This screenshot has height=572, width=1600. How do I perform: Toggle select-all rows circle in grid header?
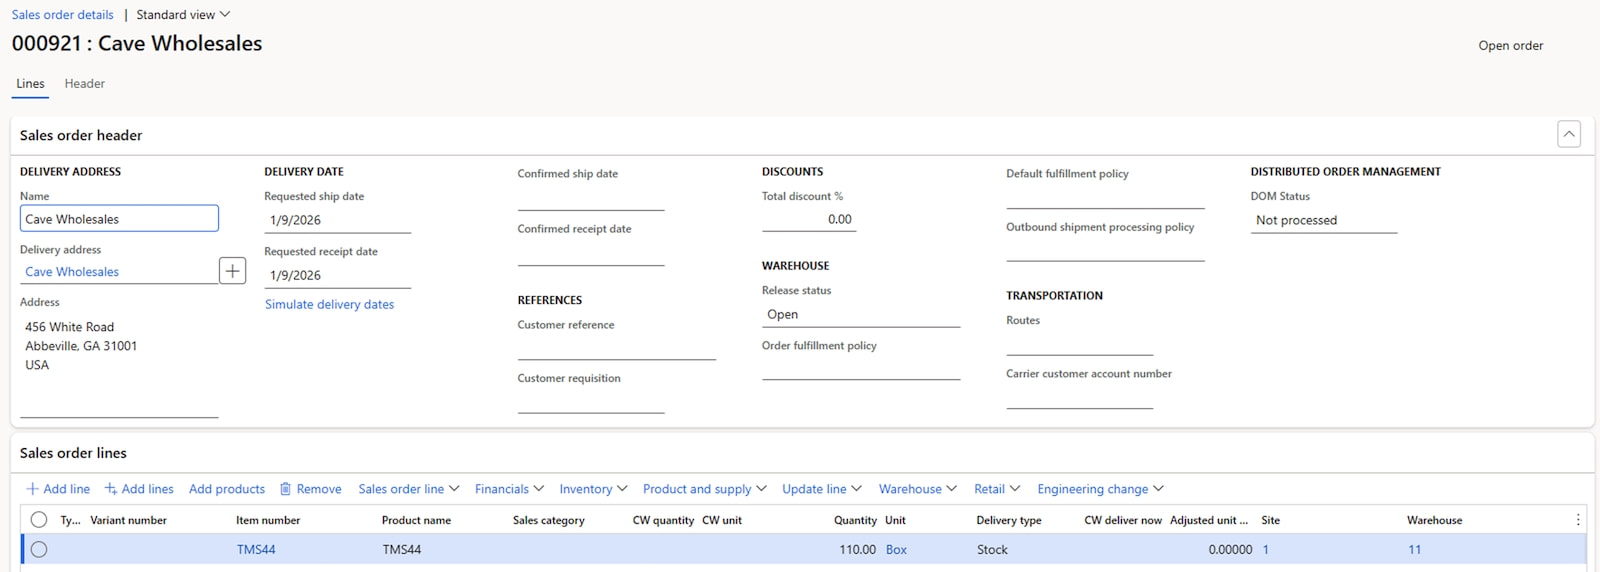coord(39,520)
